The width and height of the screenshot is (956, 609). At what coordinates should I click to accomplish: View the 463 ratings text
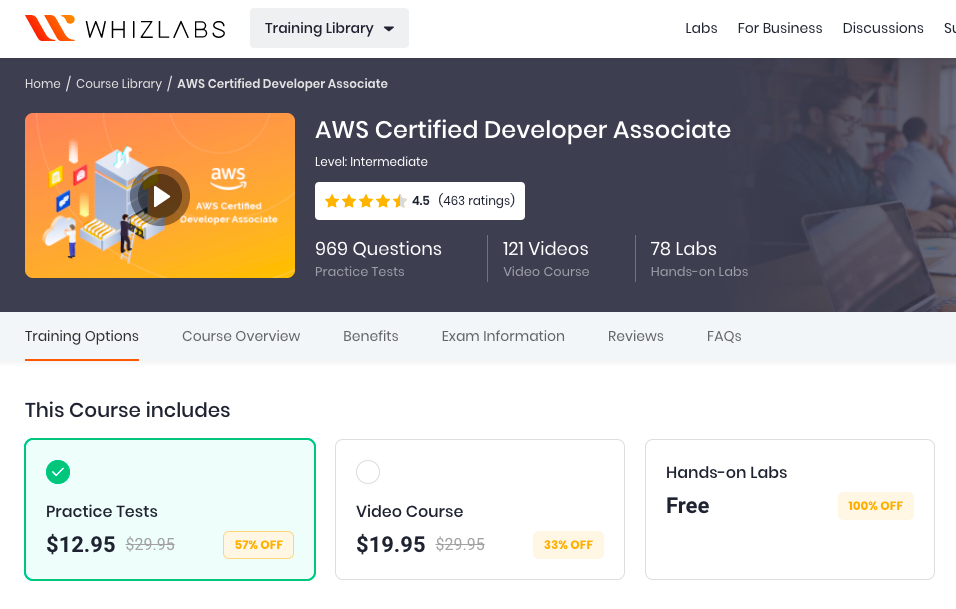coord(477,201)
